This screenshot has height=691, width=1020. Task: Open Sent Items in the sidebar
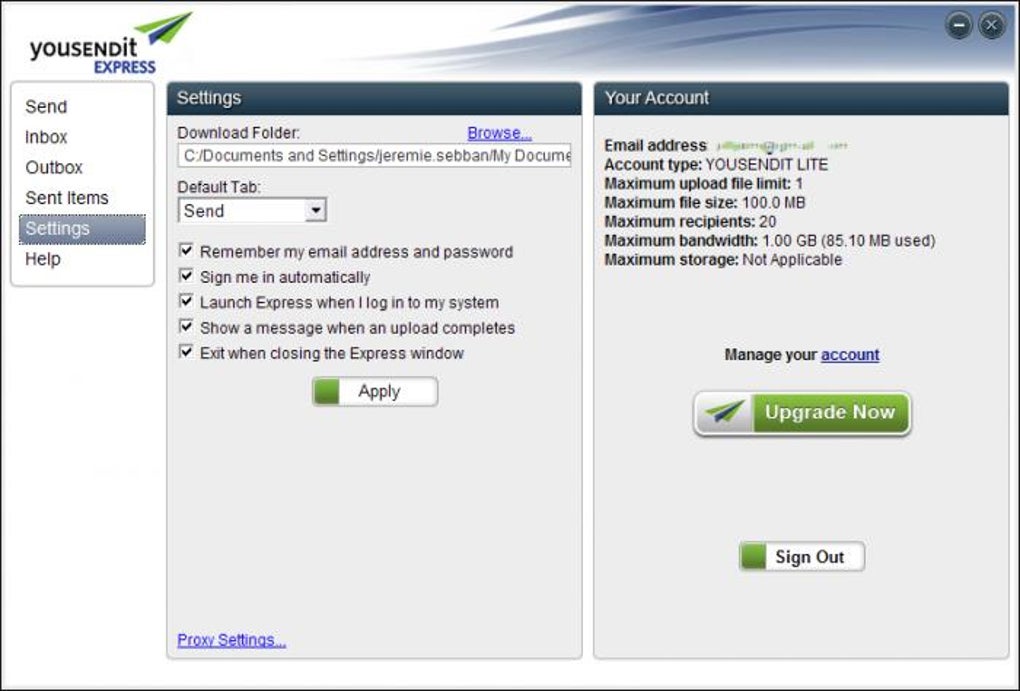pos(67,198)
